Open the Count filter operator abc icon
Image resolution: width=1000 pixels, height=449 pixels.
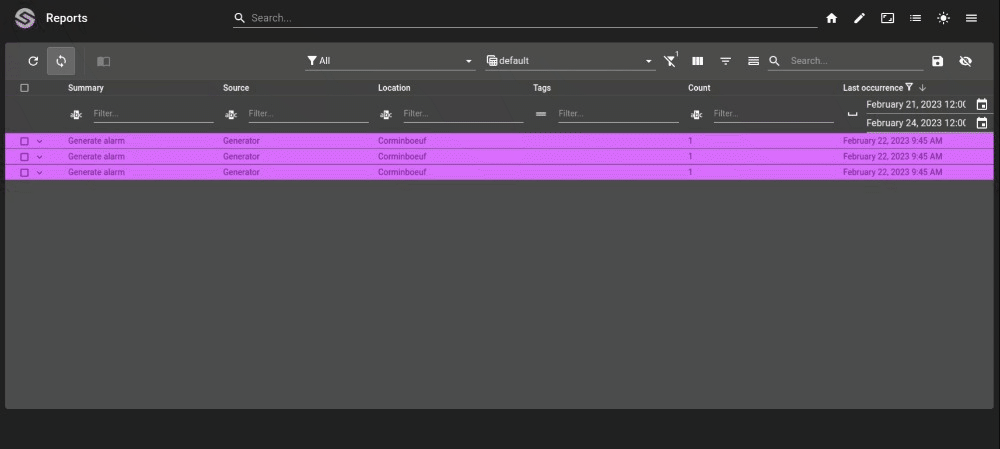pyautogui.click(x=696, y=115)
